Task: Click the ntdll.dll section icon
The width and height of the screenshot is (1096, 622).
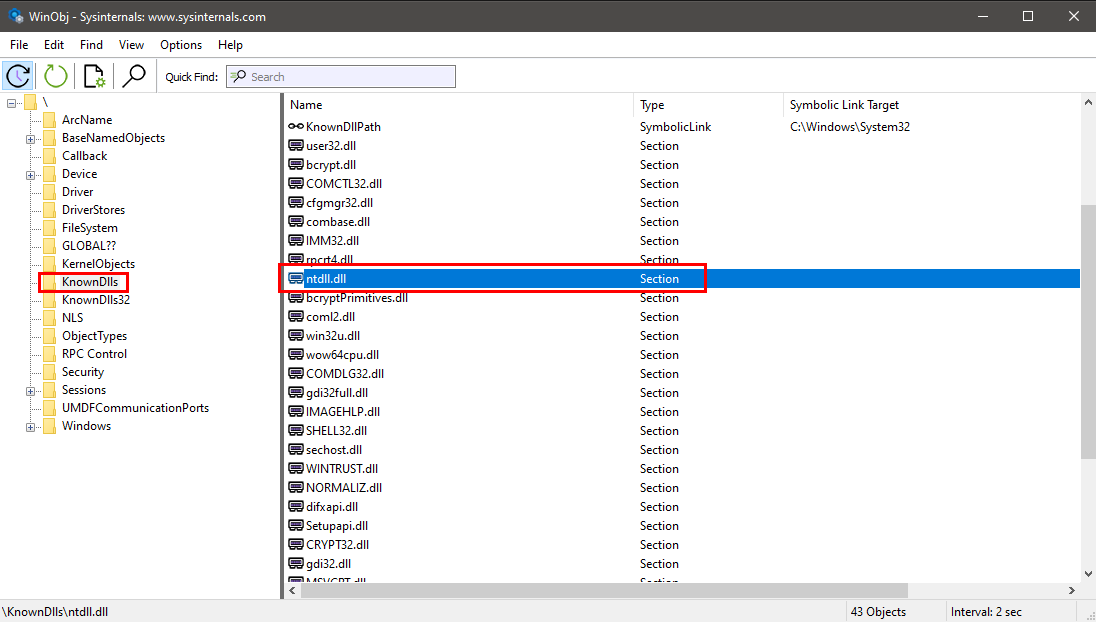Action: tap(296, 278)
